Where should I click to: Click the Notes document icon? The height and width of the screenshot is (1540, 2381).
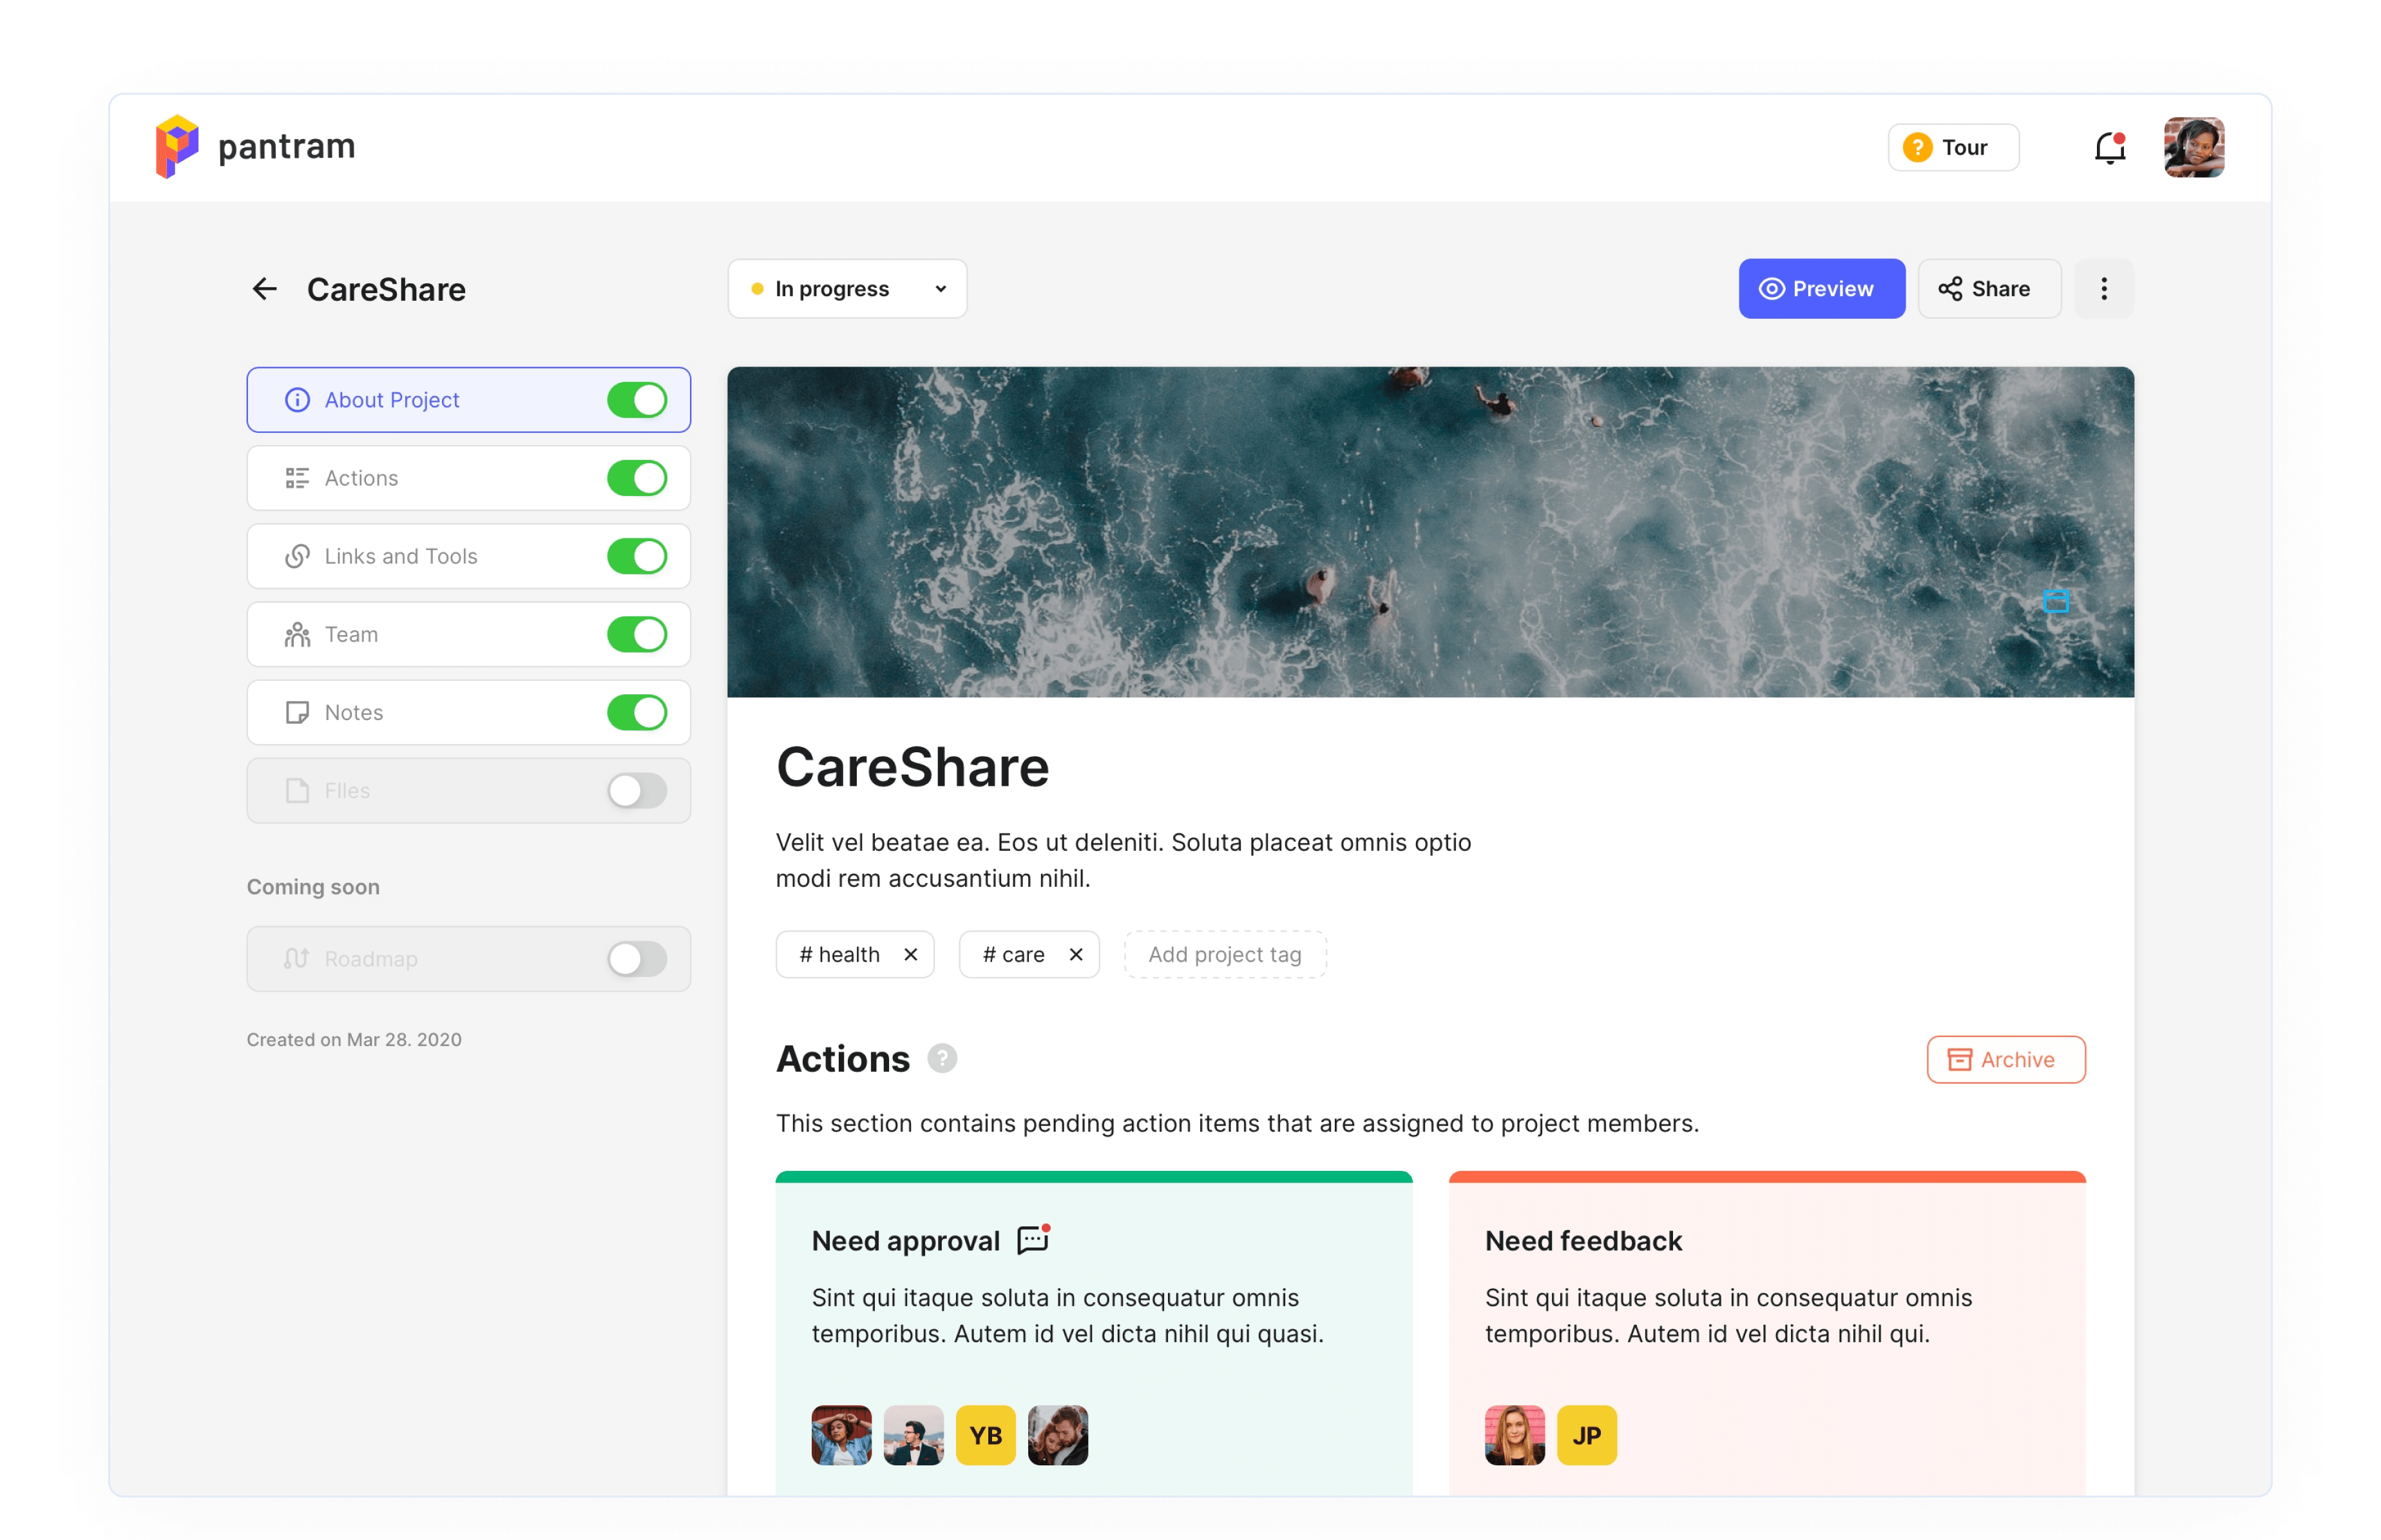click(x=297, y=712)
